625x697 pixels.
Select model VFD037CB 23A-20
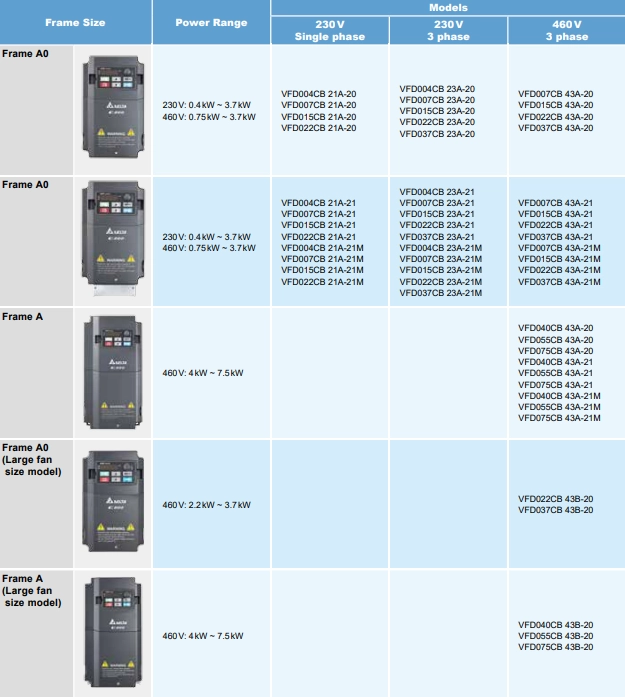click(x=437, y=134)
